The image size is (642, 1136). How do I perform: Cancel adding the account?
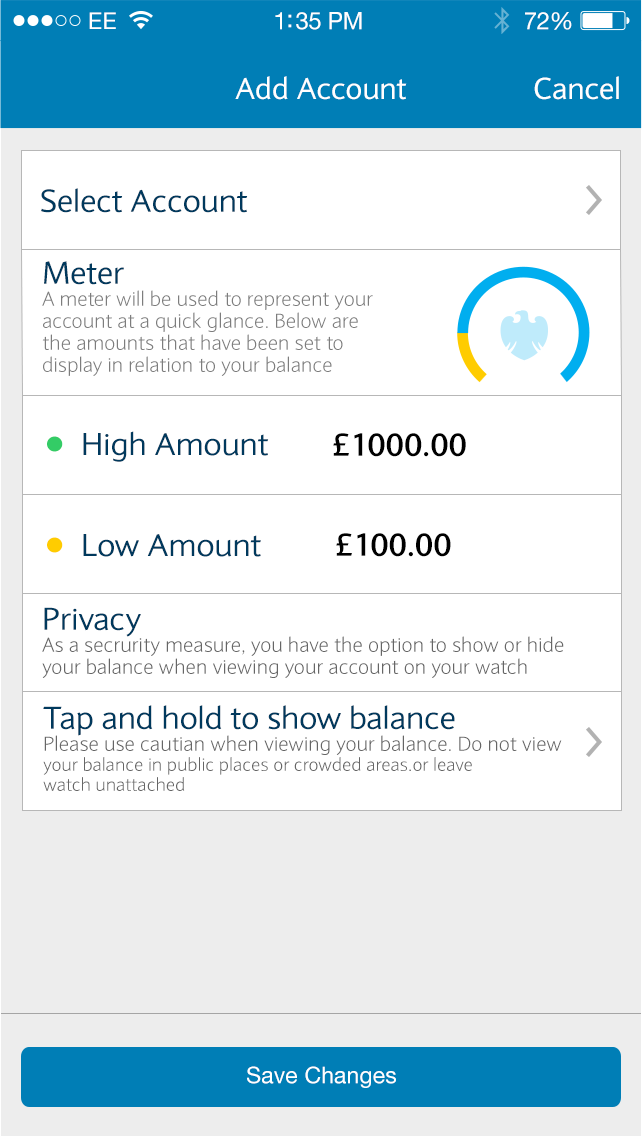click(577, 89)
